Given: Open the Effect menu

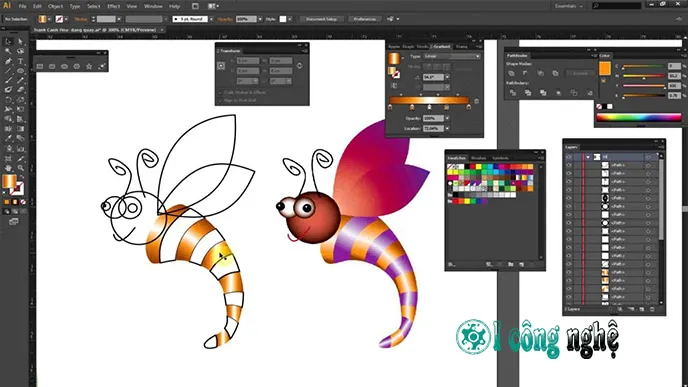Looking at the screenshot, I should (x=113, y=6).
